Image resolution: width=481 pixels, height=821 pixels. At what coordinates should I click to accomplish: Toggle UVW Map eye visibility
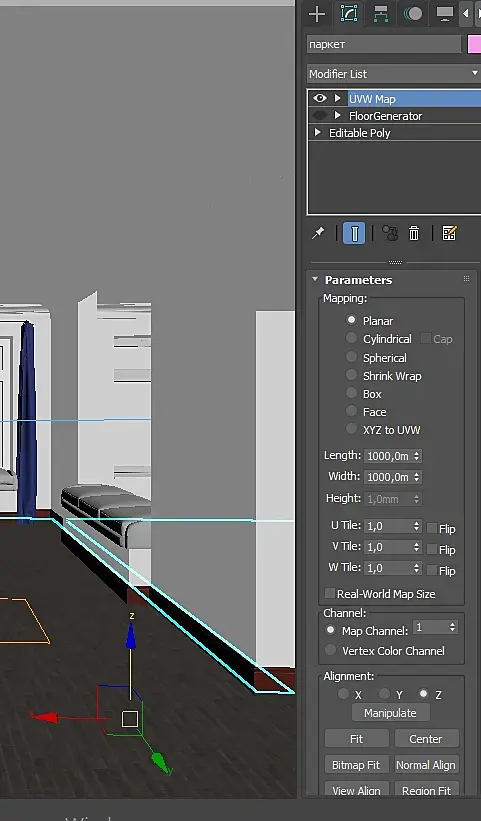(319, 98)
